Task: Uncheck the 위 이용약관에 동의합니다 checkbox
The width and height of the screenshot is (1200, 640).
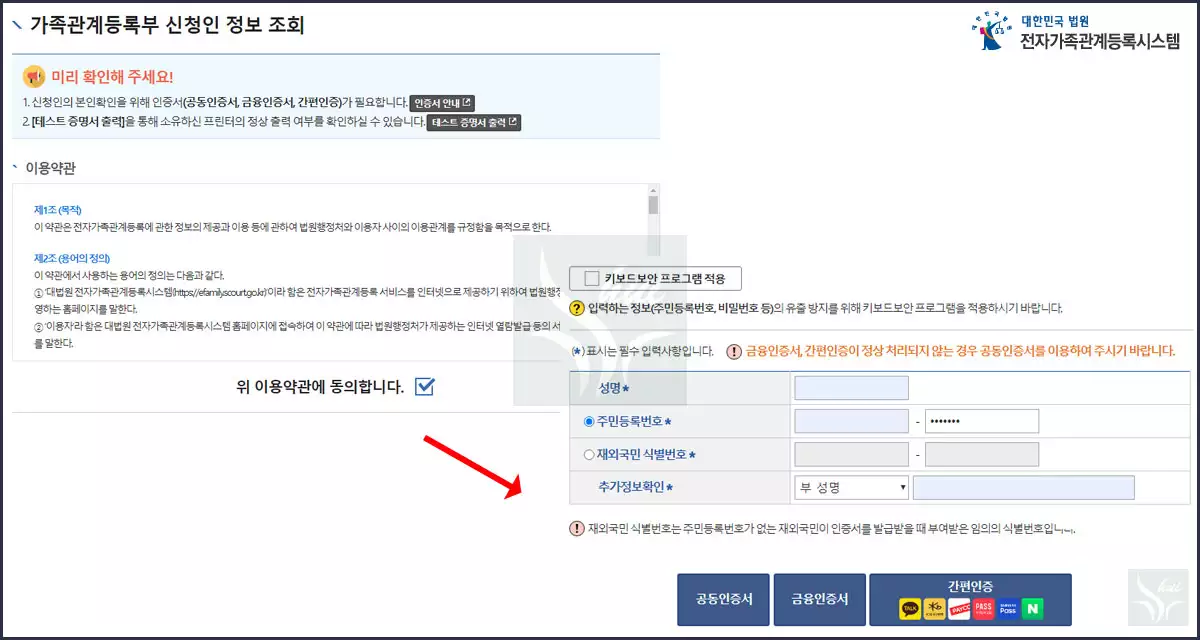Action: pyautogui.click(x=424, y=387)
